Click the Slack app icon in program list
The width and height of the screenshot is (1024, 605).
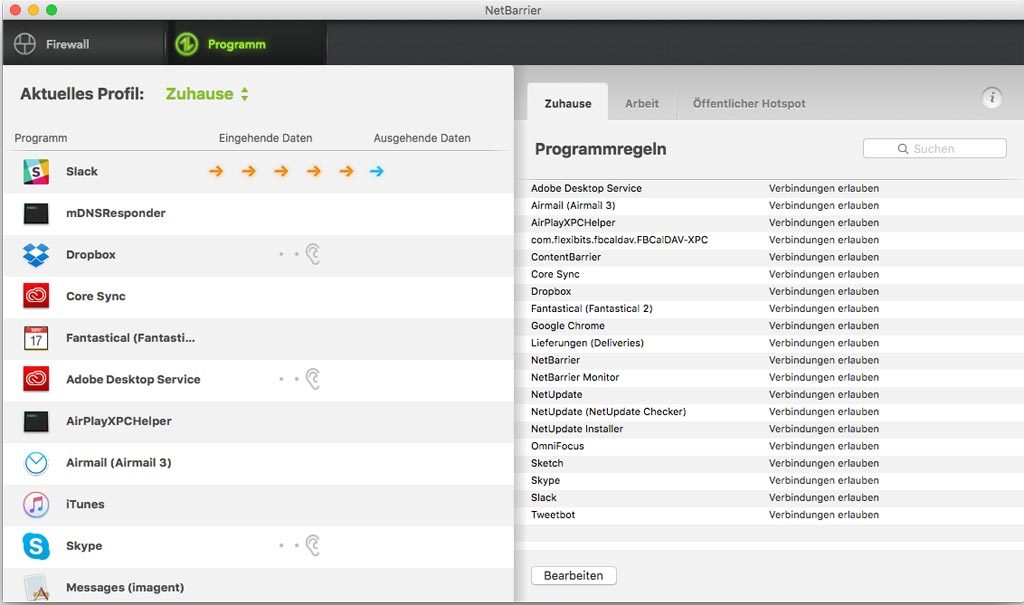point(36,172)
